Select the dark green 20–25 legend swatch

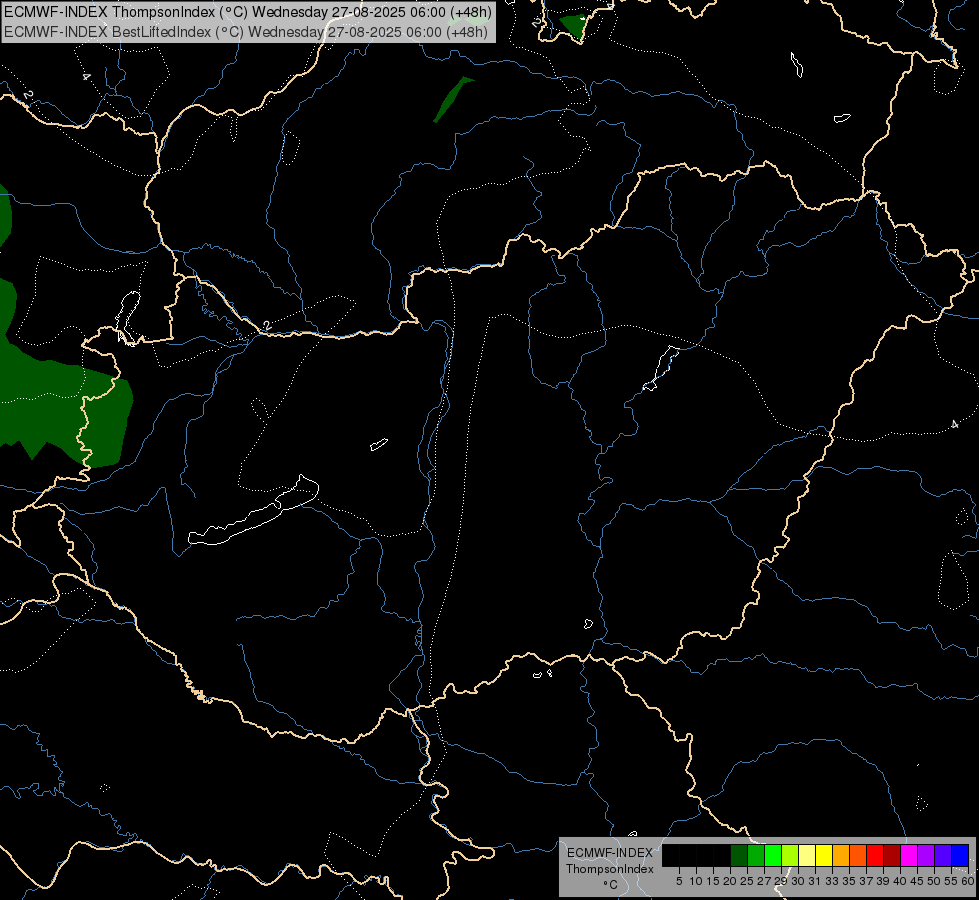739,855
